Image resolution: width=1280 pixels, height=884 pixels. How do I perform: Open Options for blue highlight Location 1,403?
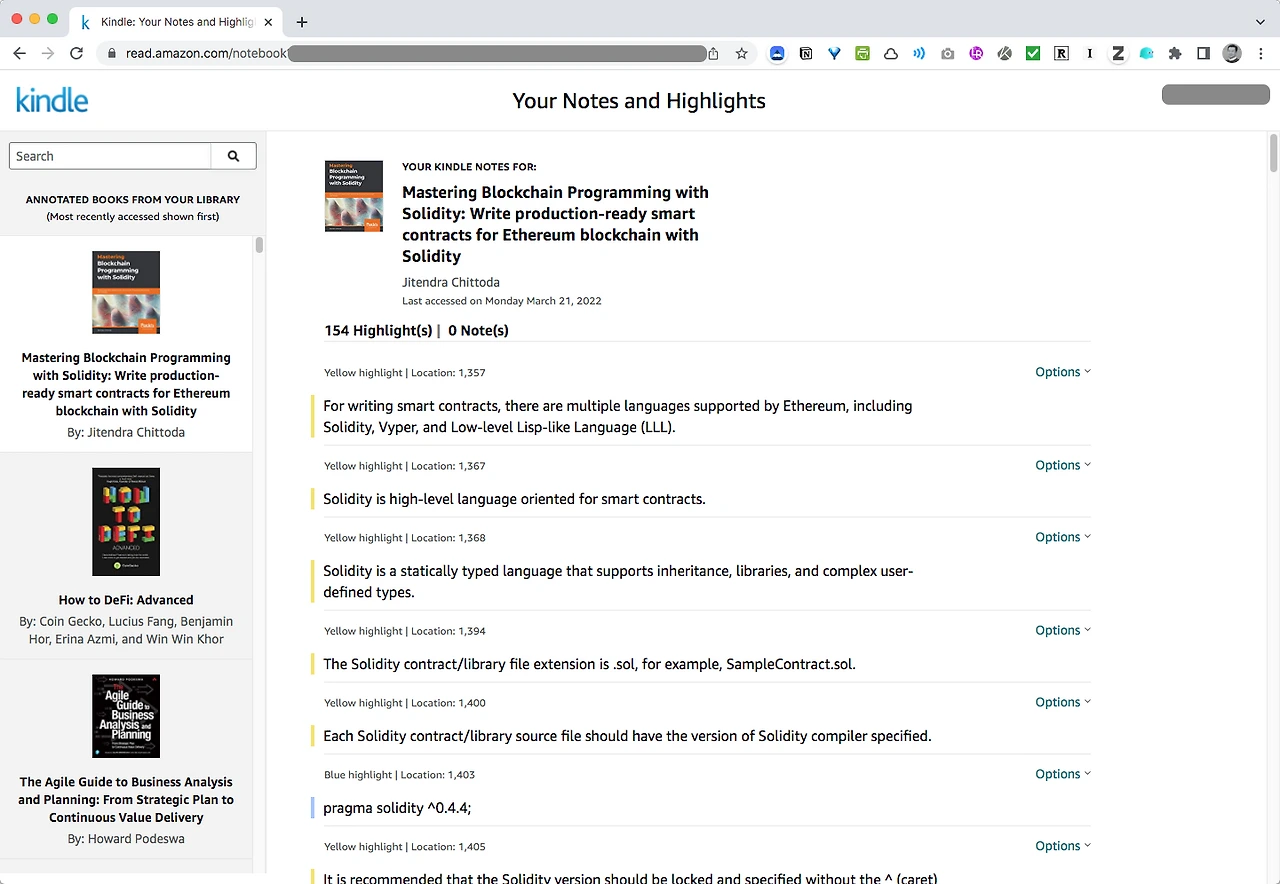[1063, 774]
